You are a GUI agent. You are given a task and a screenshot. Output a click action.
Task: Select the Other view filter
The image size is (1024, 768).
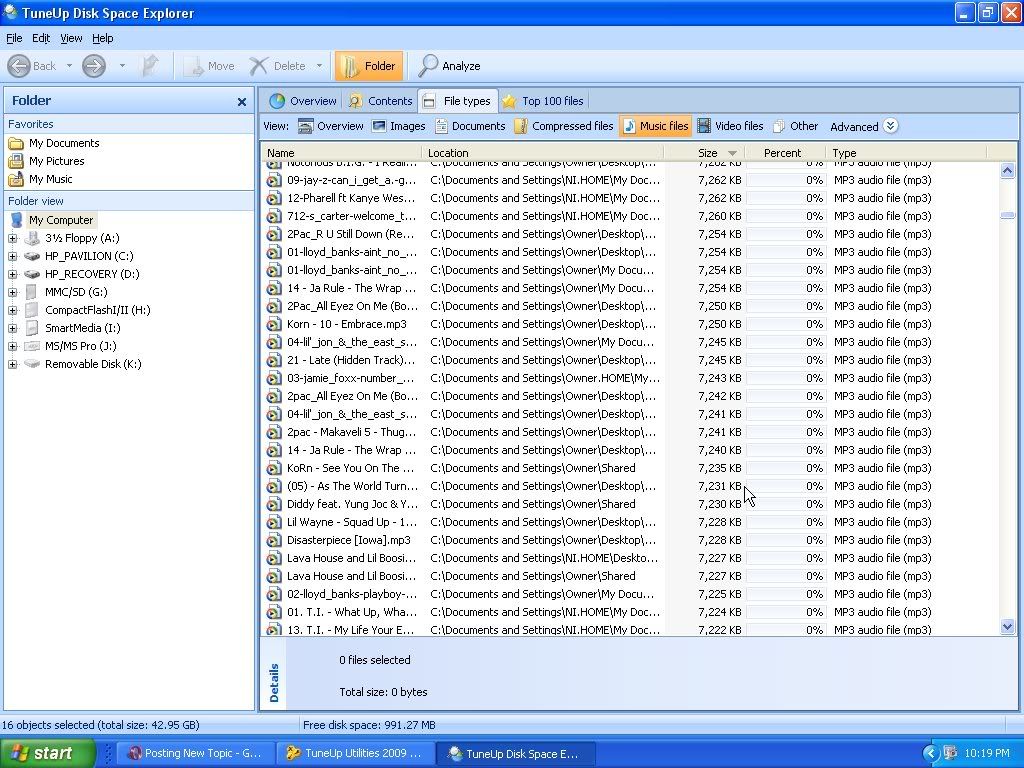click(795, 127)
